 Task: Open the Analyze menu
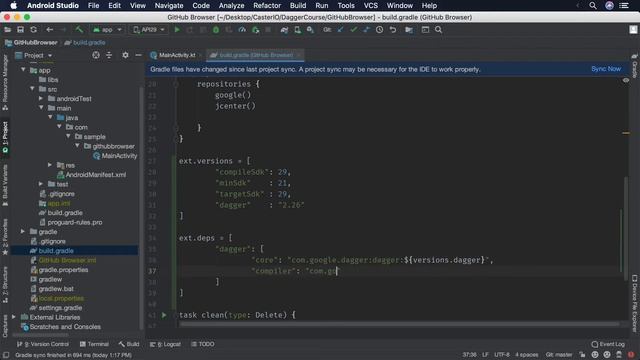231,6
